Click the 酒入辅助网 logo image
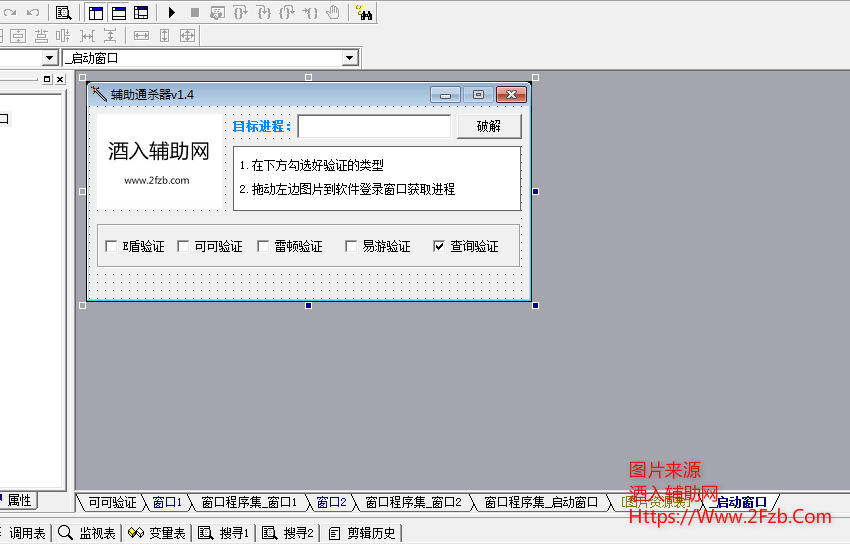The height and width of the screenshot is (544, 850). coord(158,162)
